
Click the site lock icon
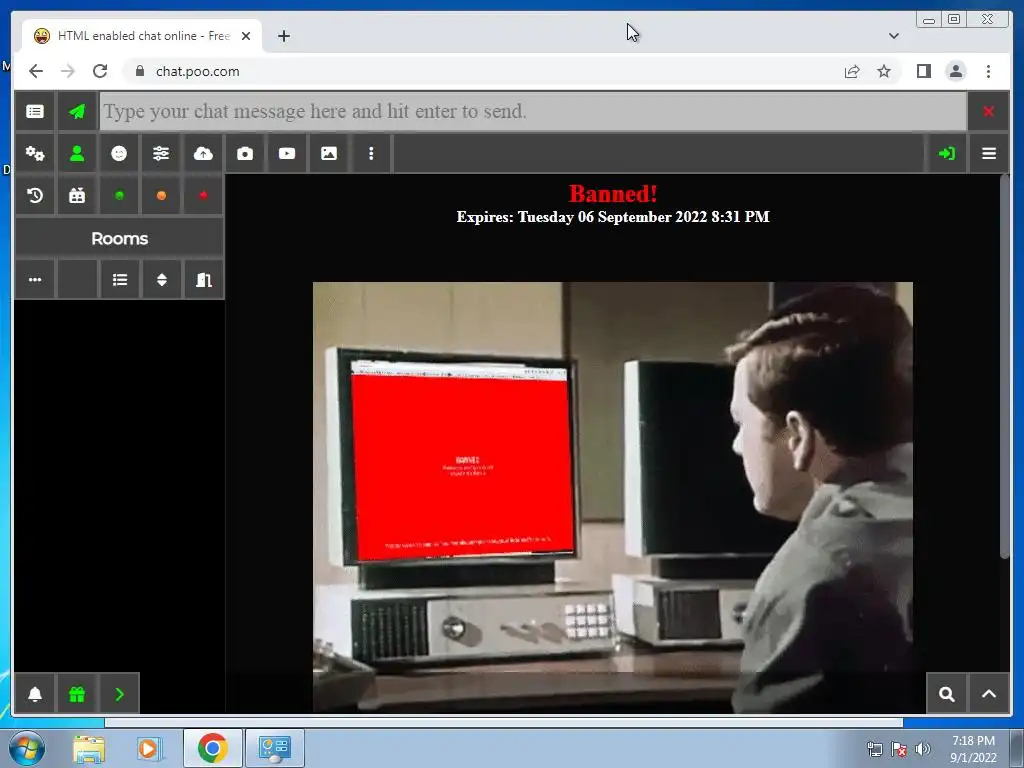(x=140, y=71)
